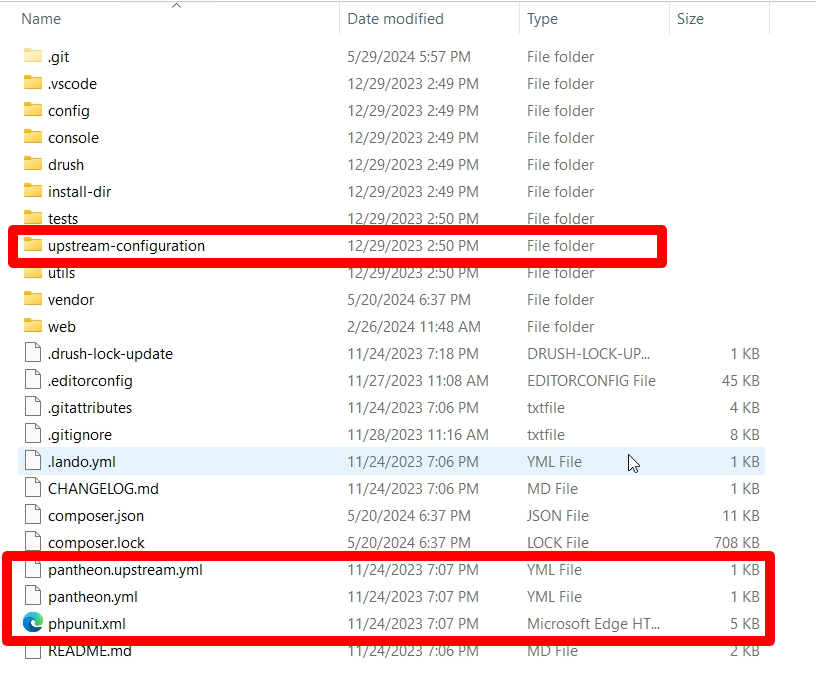
Task: Select the composer.lock file name
Action: point(96,543)
